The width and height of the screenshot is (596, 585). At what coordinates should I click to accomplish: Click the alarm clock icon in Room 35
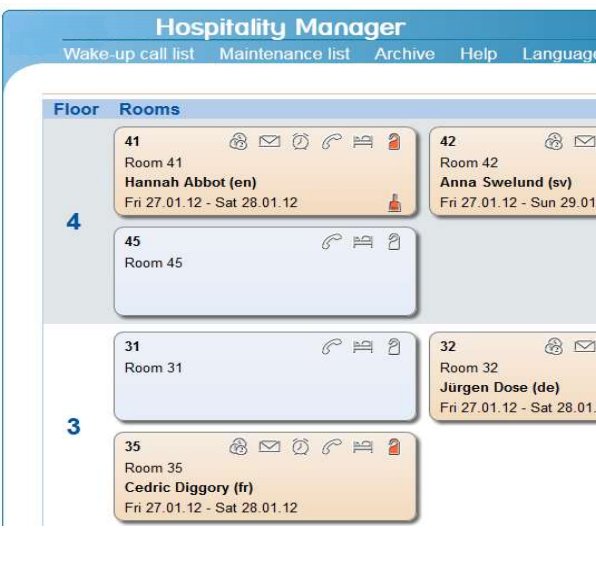coord(300,447)
